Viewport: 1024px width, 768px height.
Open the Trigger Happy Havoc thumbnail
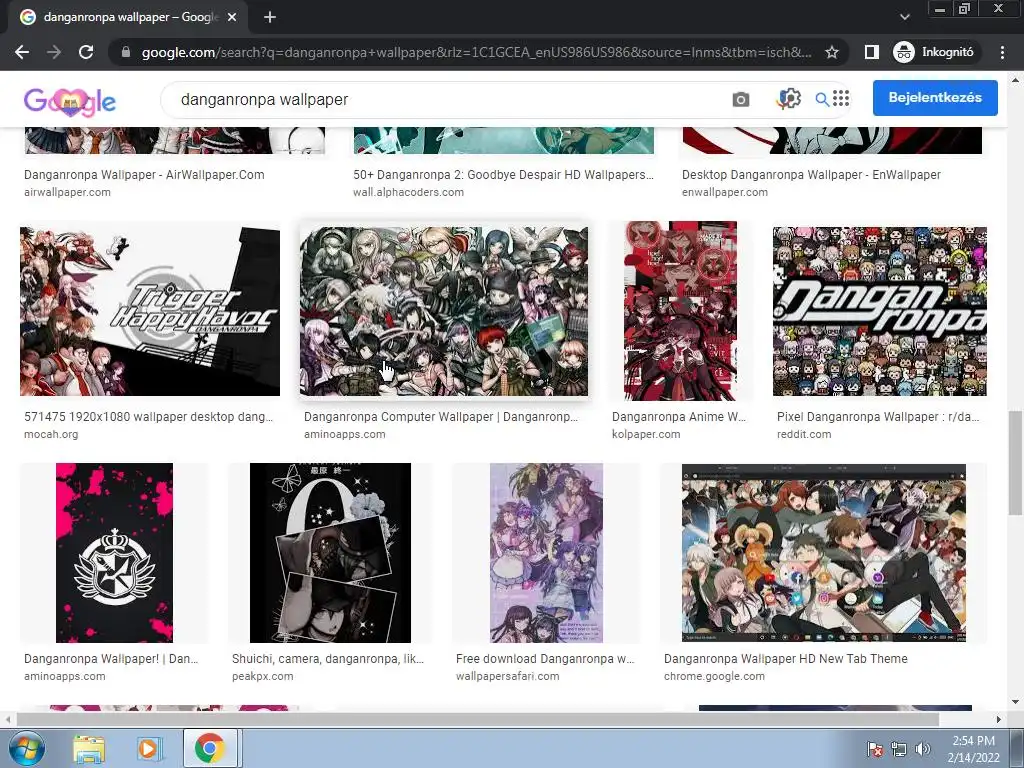(150, 312)
